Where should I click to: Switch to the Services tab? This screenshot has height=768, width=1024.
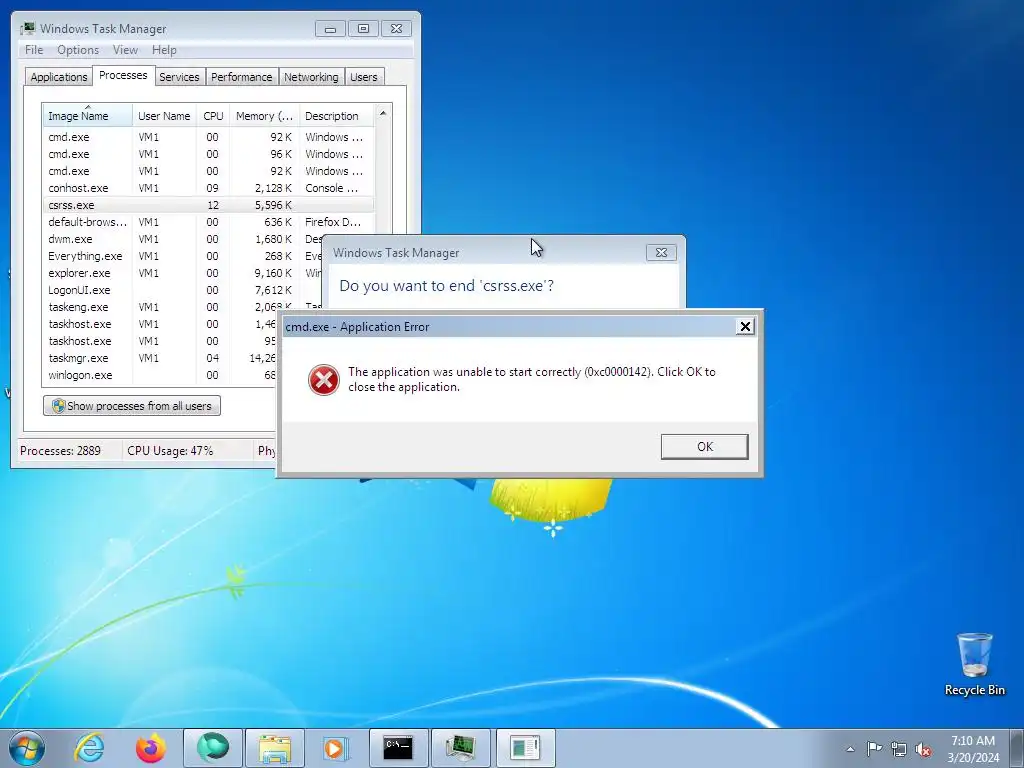click(179, 77)
